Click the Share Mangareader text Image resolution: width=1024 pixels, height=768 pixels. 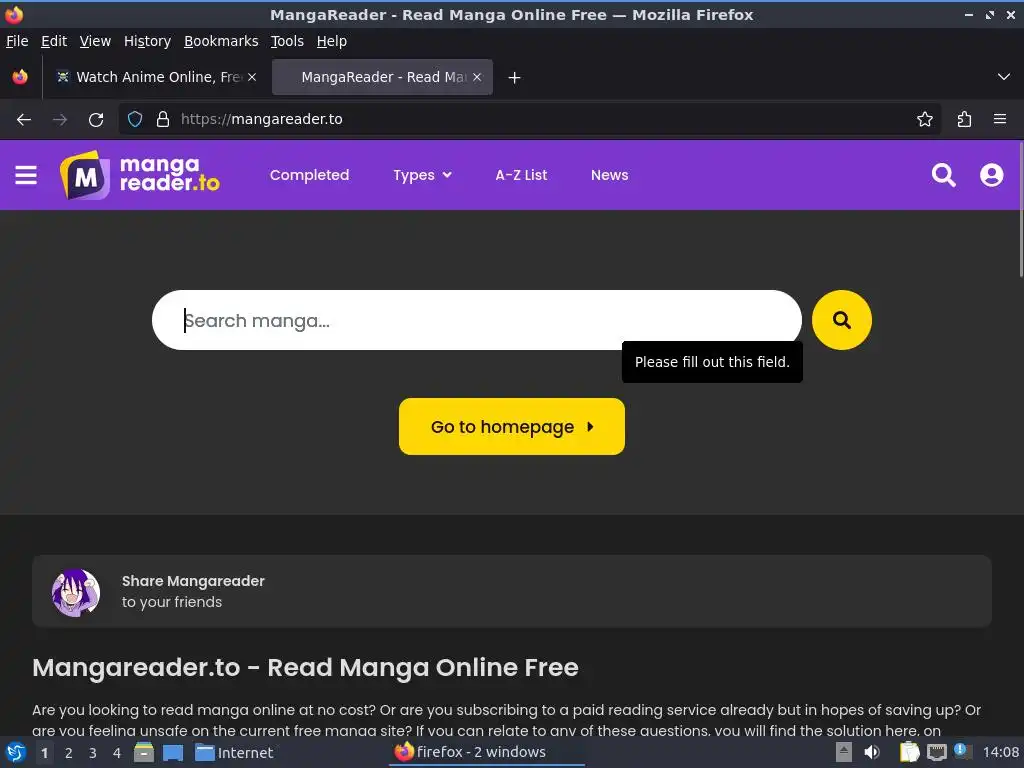(193, 581)
